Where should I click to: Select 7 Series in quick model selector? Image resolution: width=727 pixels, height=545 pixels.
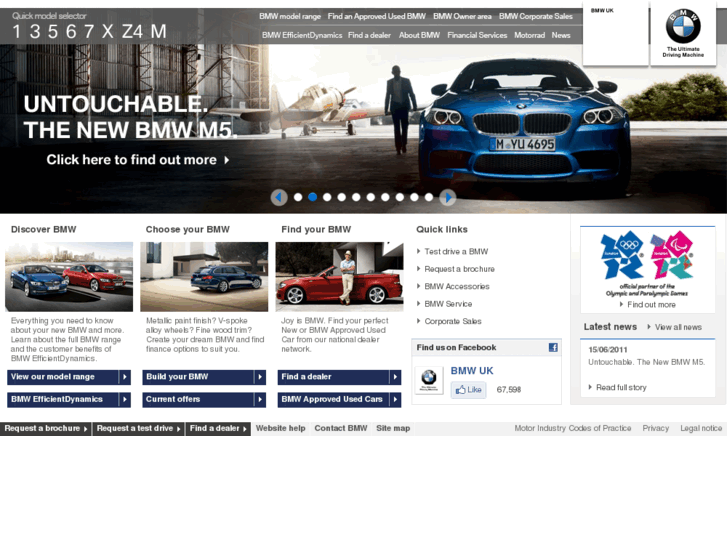89,32
